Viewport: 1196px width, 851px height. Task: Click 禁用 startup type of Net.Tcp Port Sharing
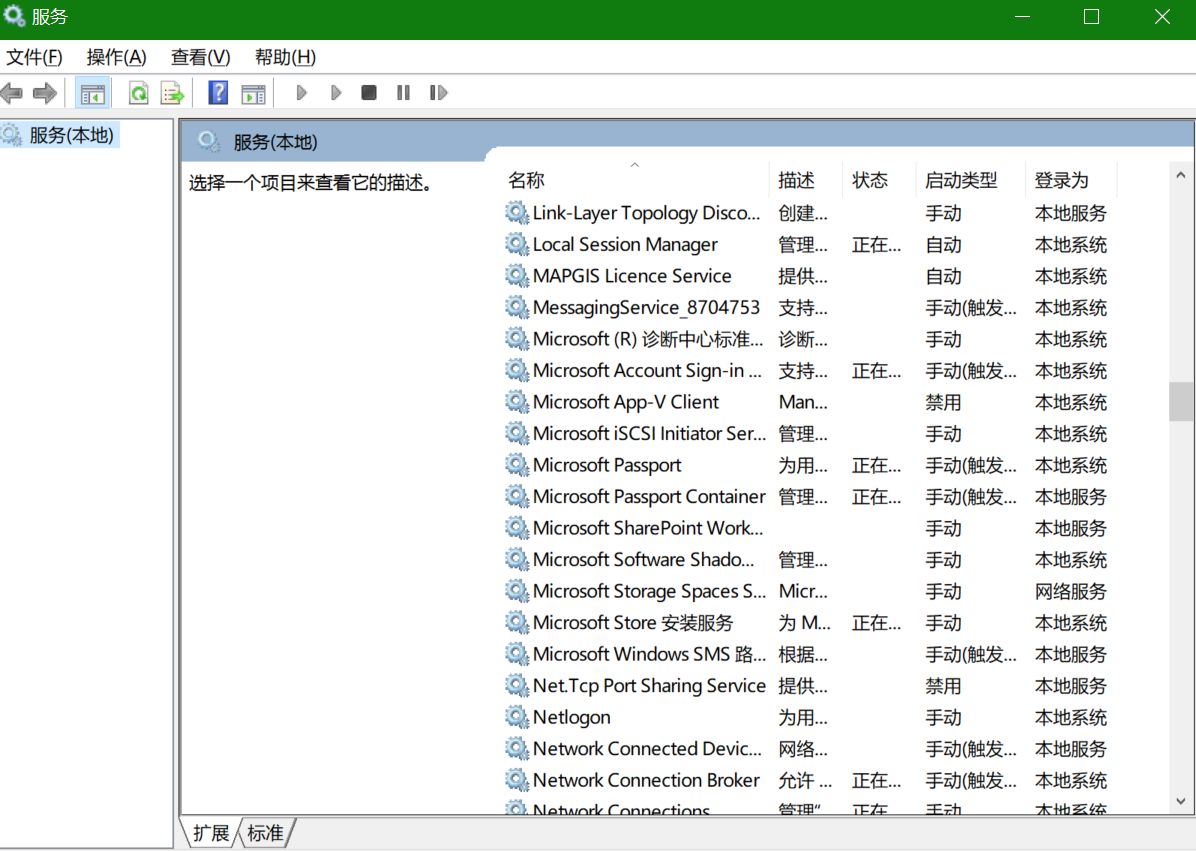pyautogui.click(x=943, y=686)
